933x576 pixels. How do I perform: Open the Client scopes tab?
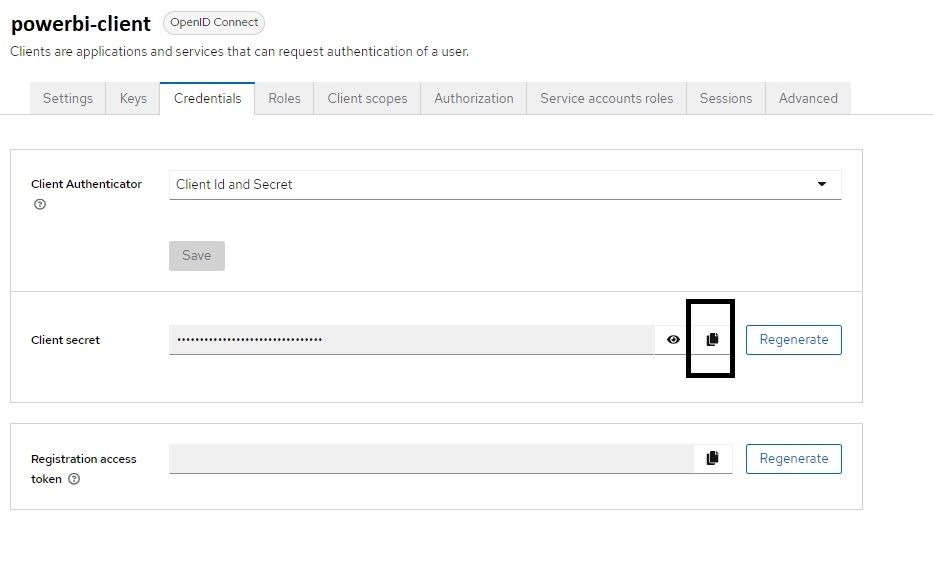tap(367, 99)
